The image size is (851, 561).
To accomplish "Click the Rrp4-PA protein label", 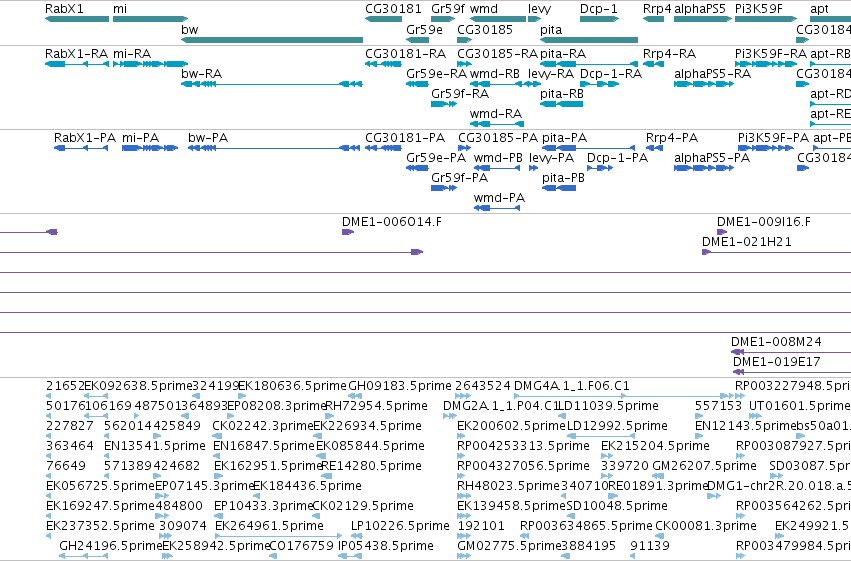I will (x=672, y=138).
